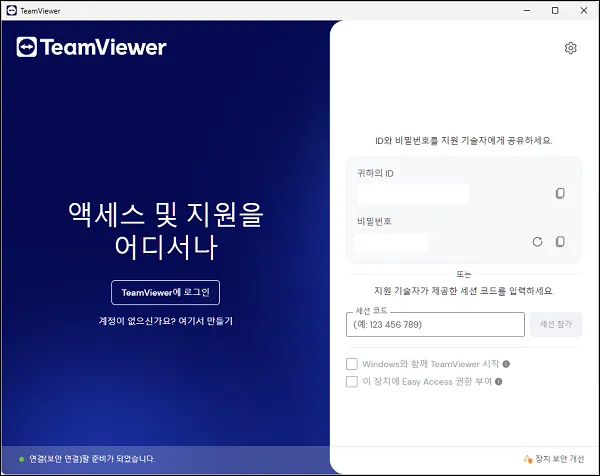
Task: Copy your ID with the copy icon
Action: [x=560, y=194]
